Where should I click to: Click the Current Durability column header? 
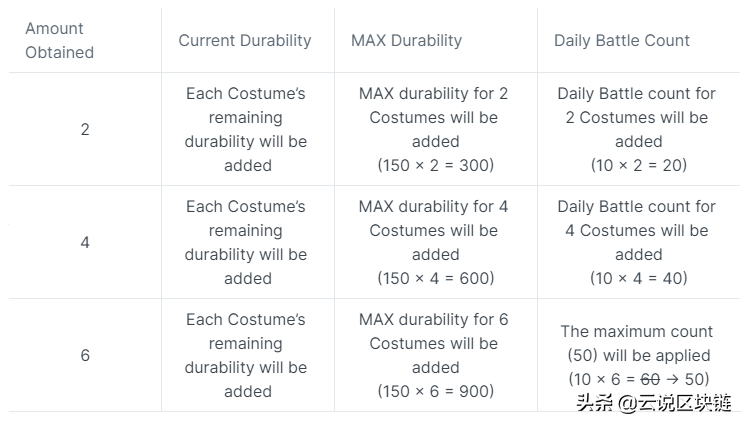tap(245, 41)
